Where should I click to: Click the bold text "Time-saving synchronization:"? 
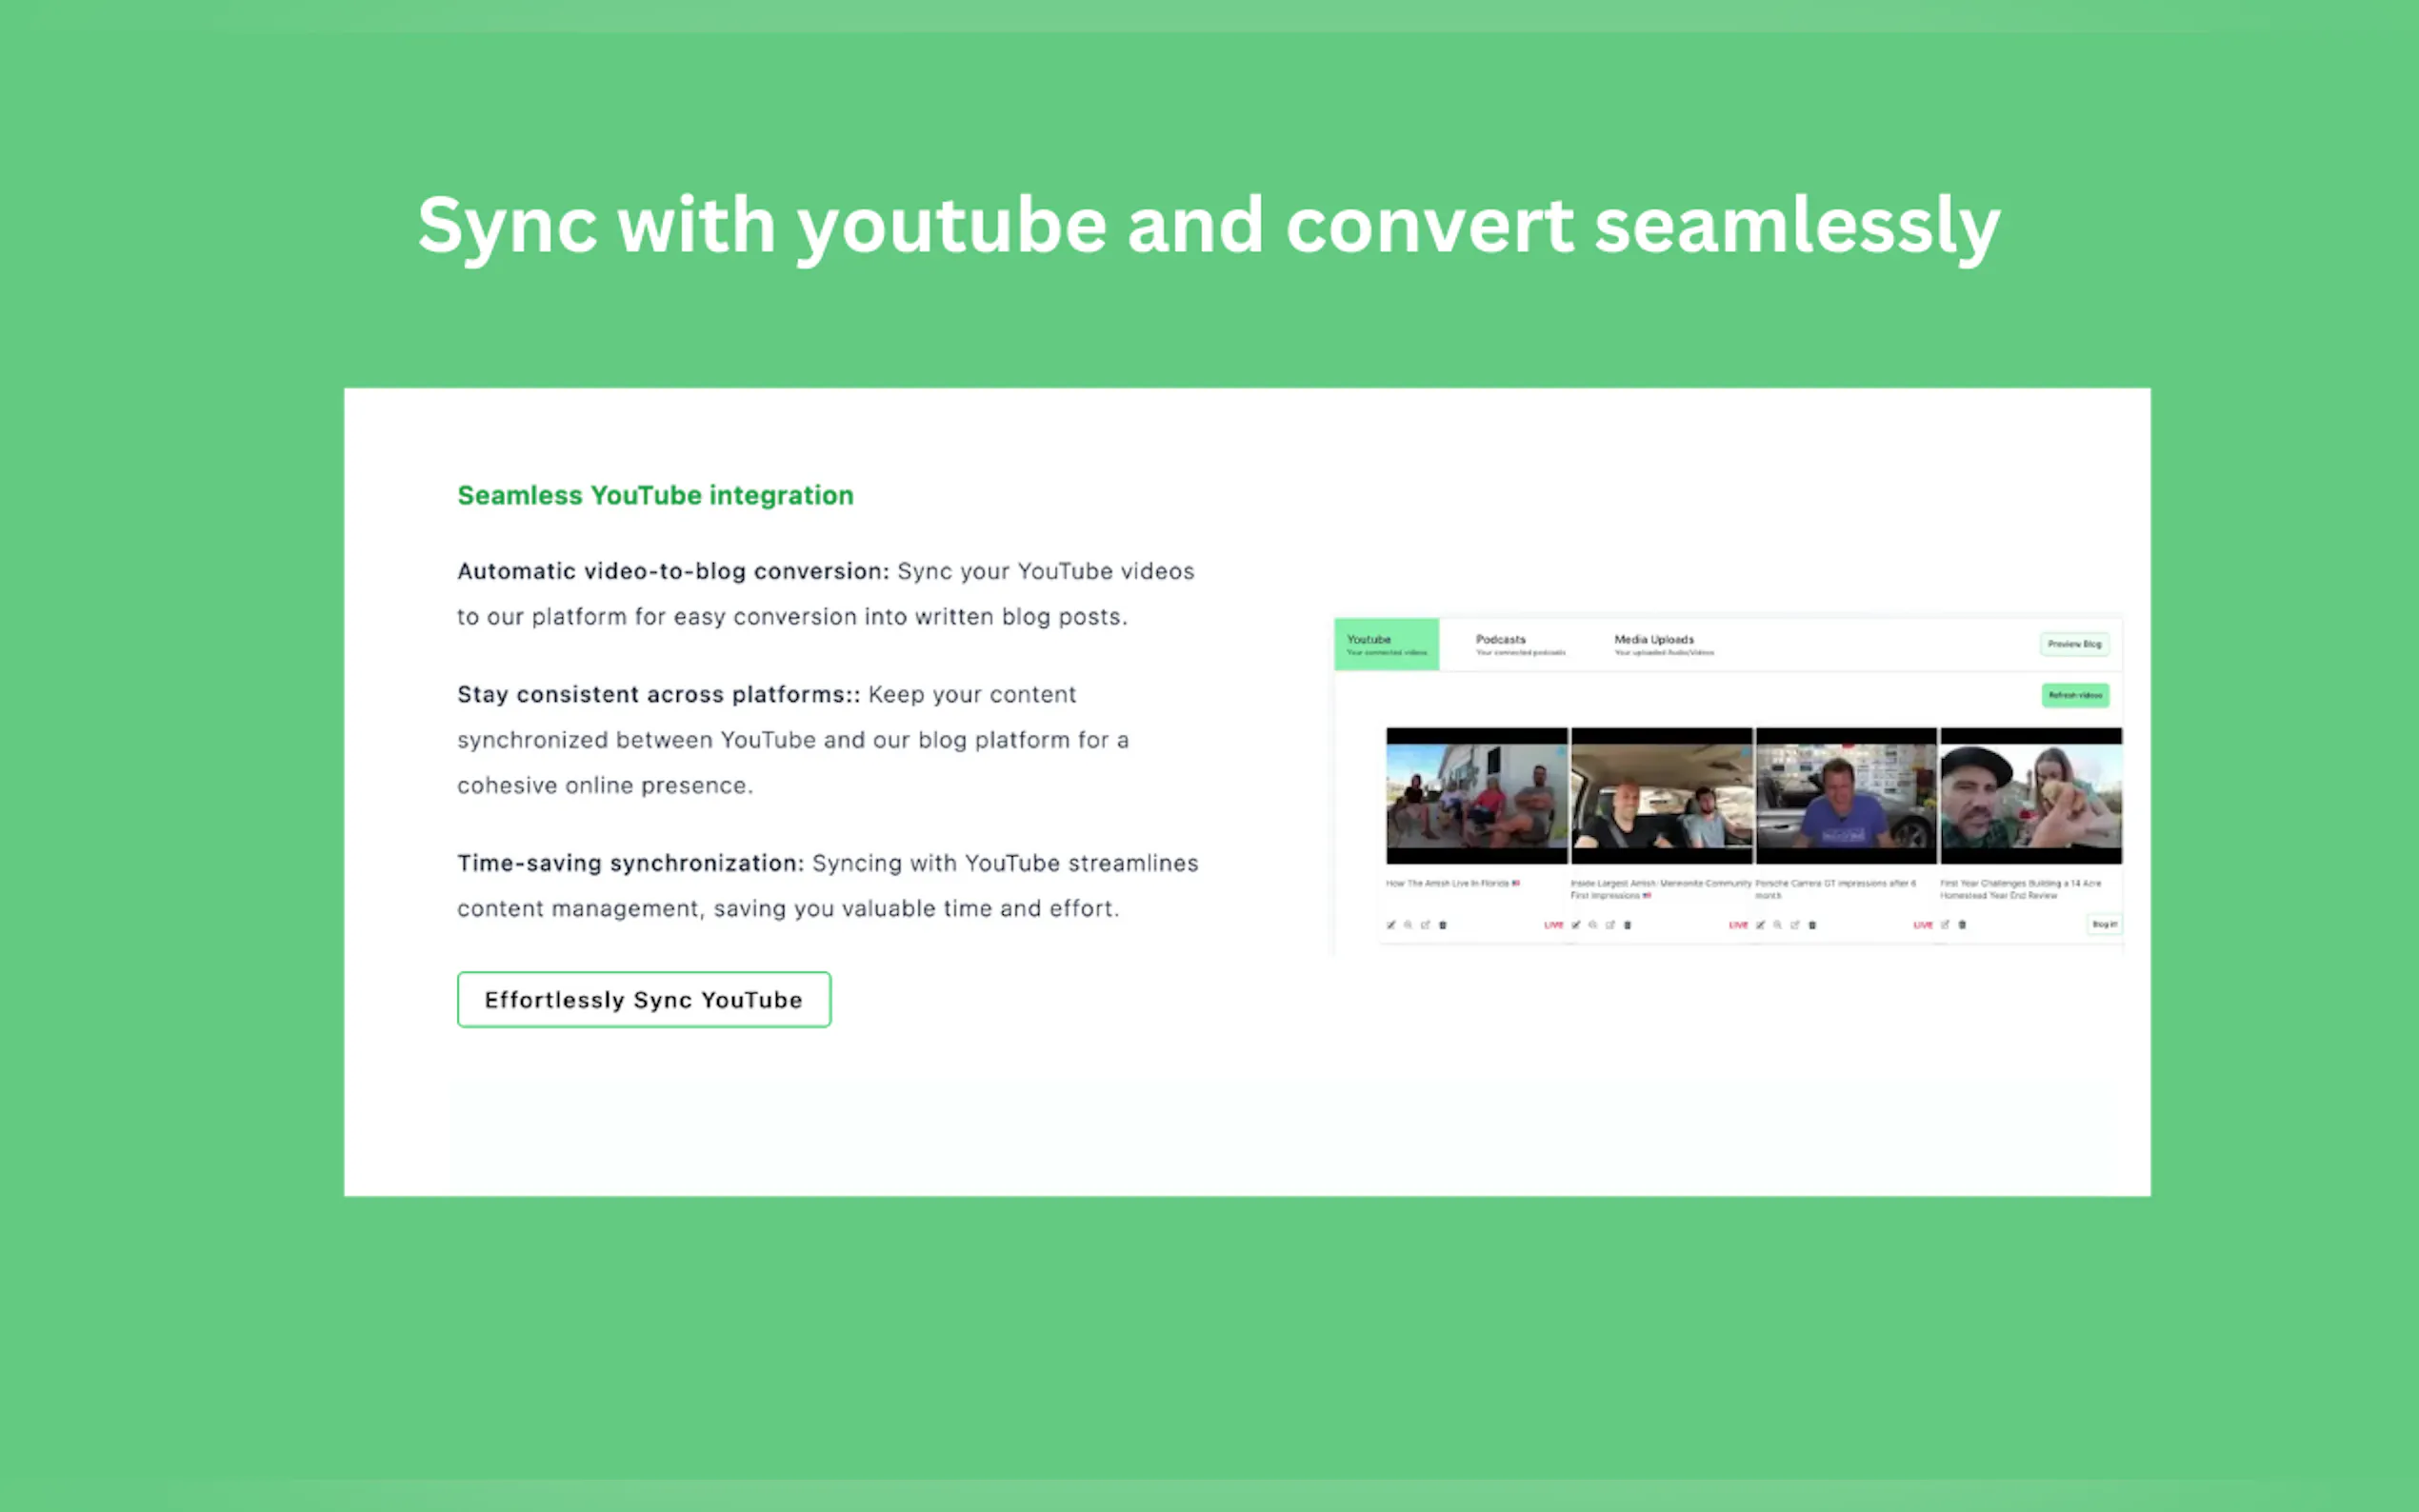click(631, 863)
